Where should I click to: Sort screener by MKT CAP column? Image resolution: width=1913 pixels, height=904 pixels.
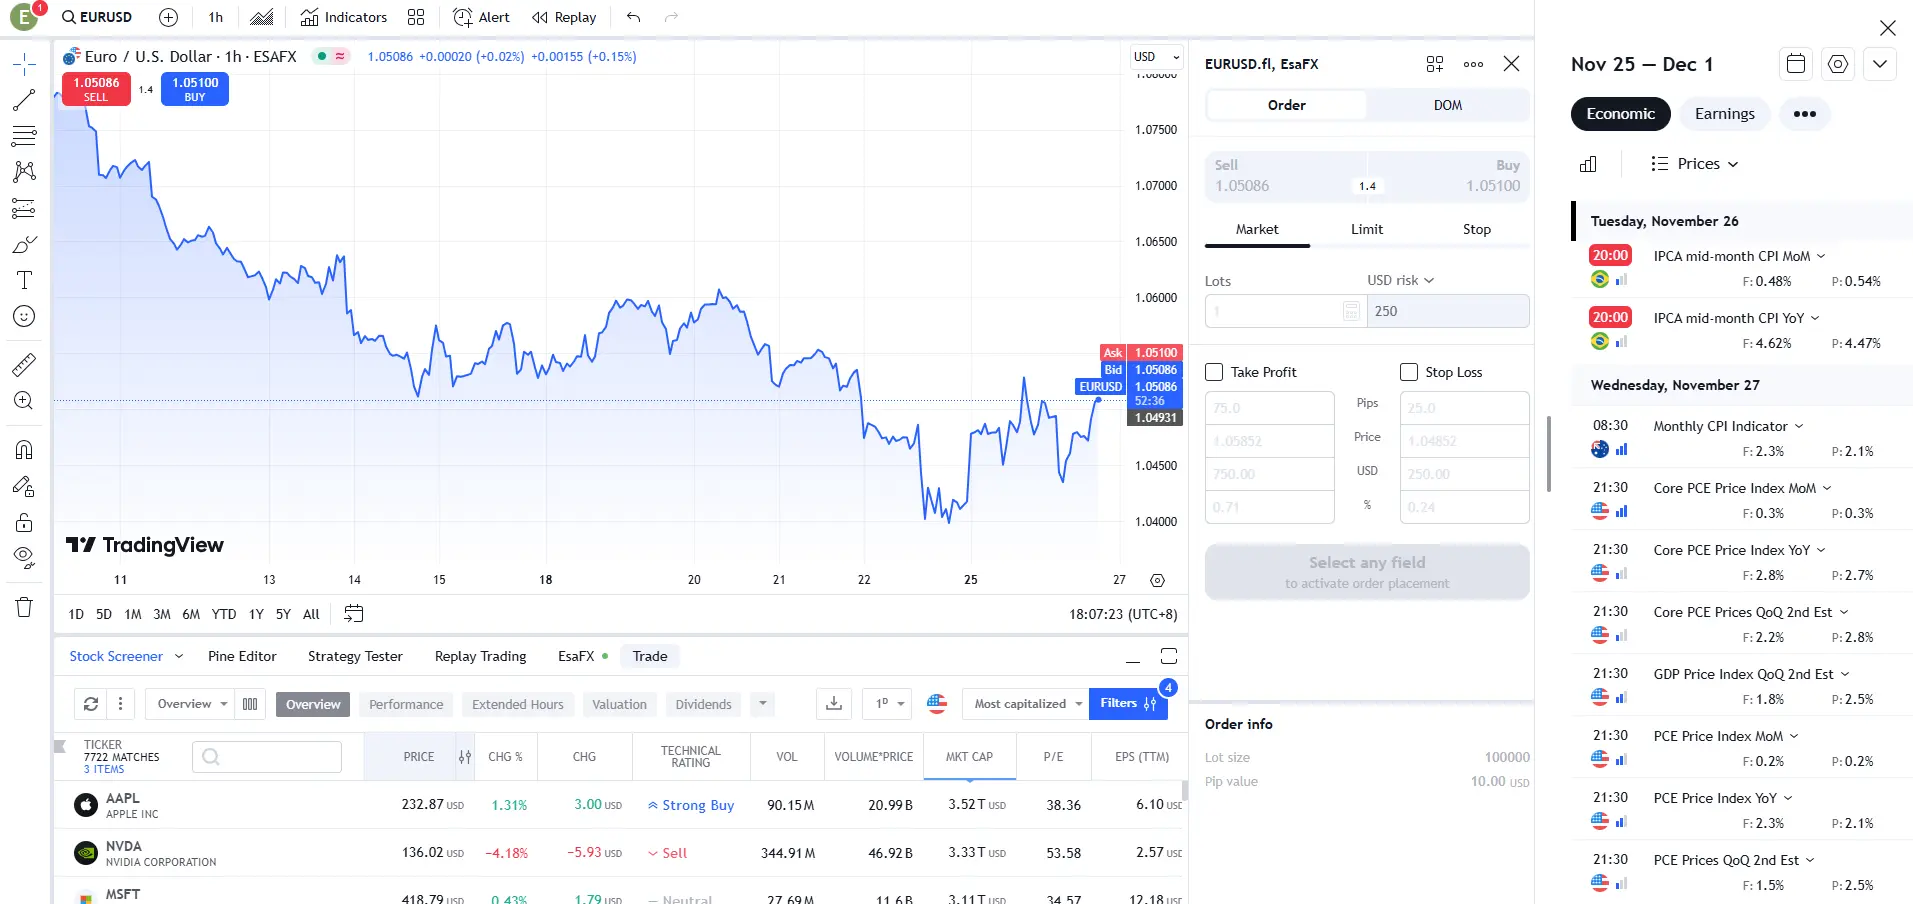969,757
